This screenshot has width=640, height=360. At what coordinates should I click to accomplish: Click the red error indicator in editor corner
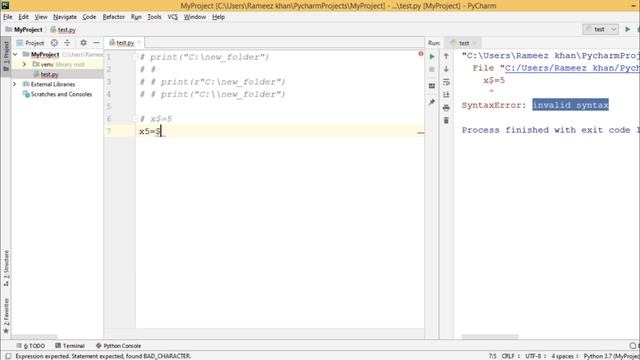420,54
